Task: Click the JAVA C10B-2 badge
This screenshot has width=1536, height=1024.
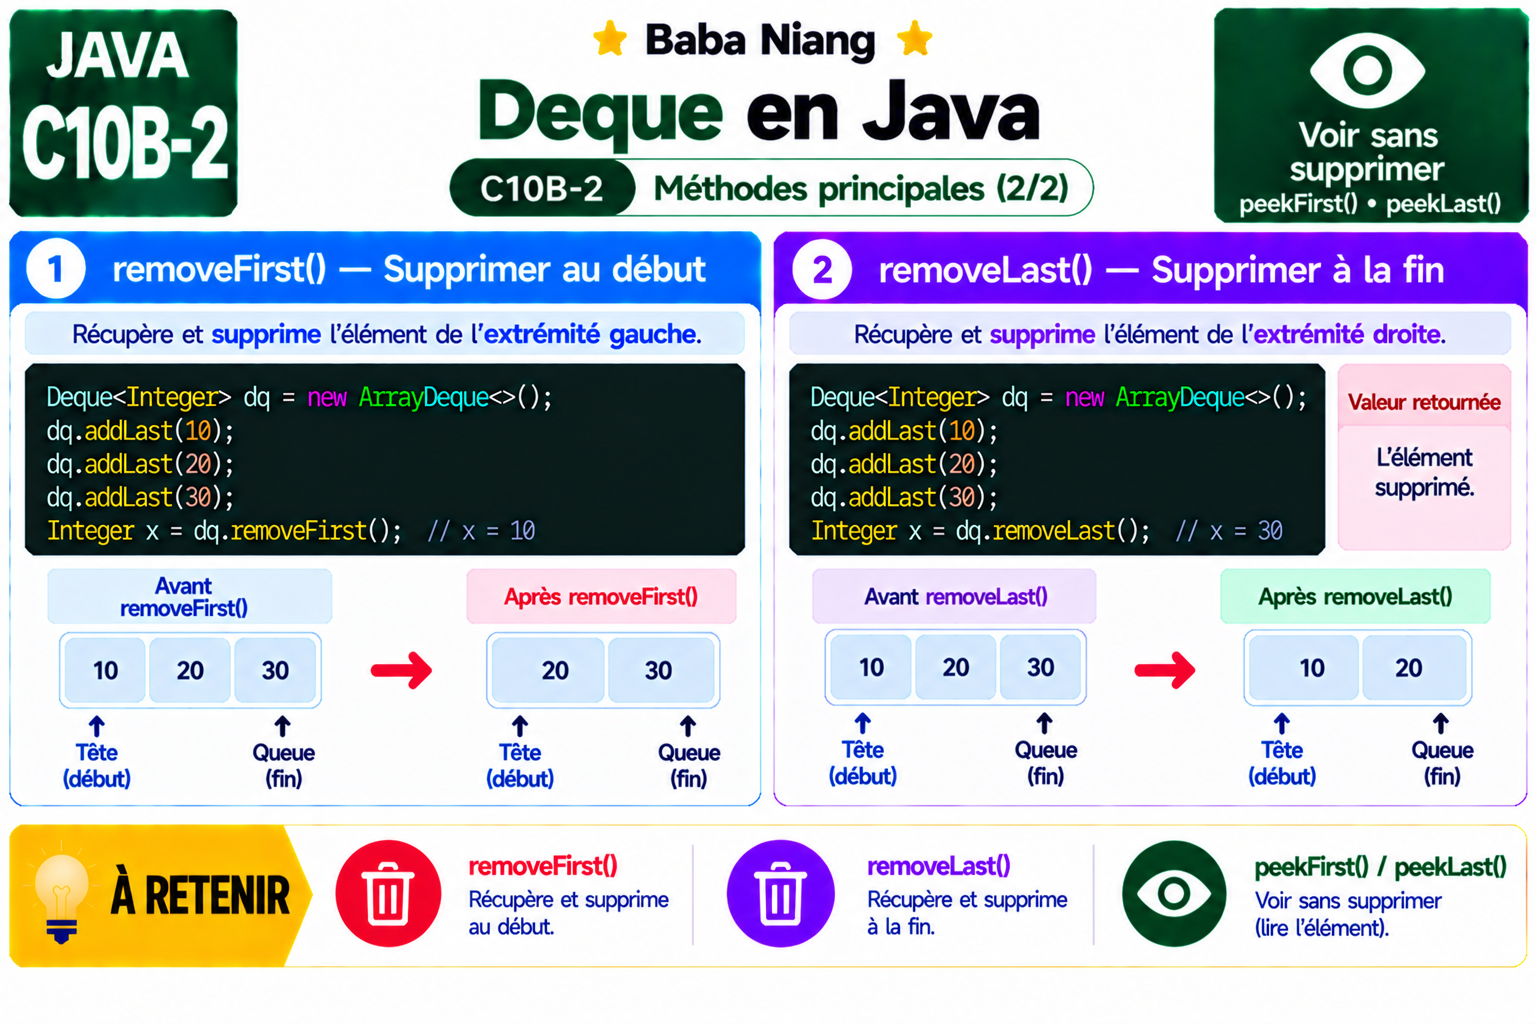Action: [123, 112]
